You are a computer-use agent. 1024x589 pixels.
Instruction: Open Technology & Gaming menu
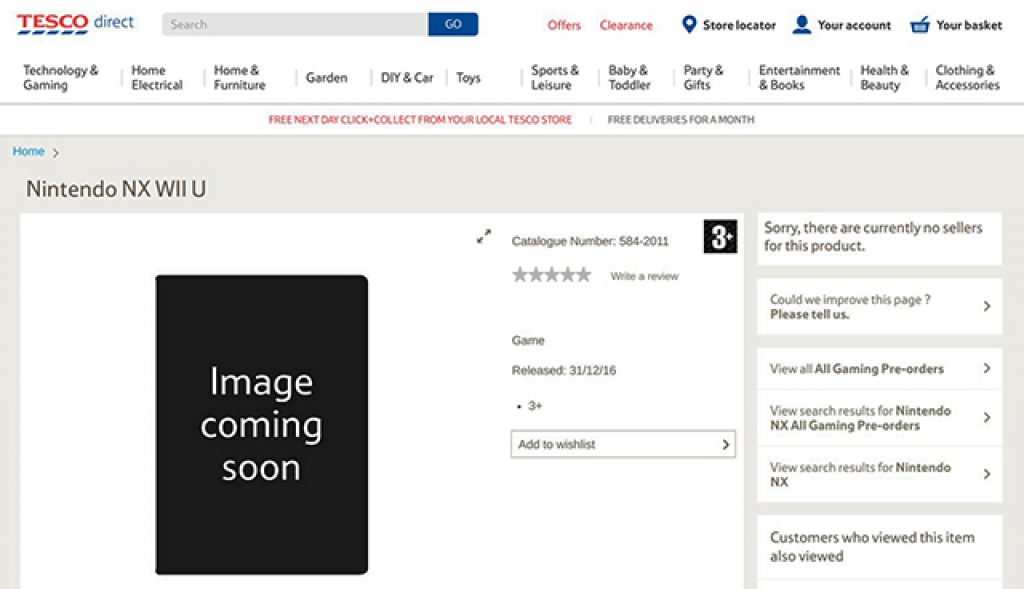[x=61, y=77]
